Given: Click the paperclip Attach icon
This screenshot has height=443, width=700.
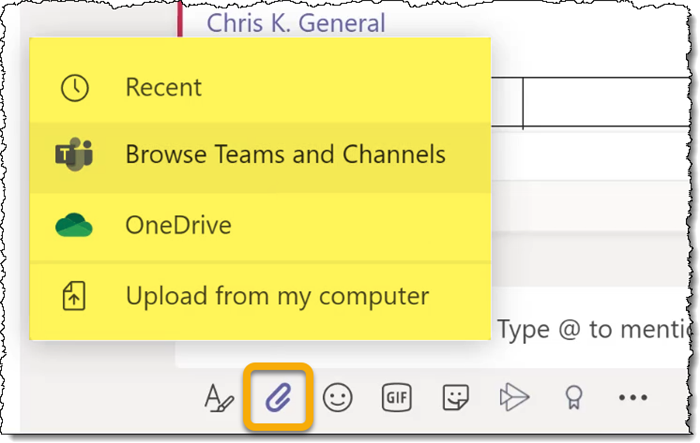Looking at the screenshot, I should [276, 398].
